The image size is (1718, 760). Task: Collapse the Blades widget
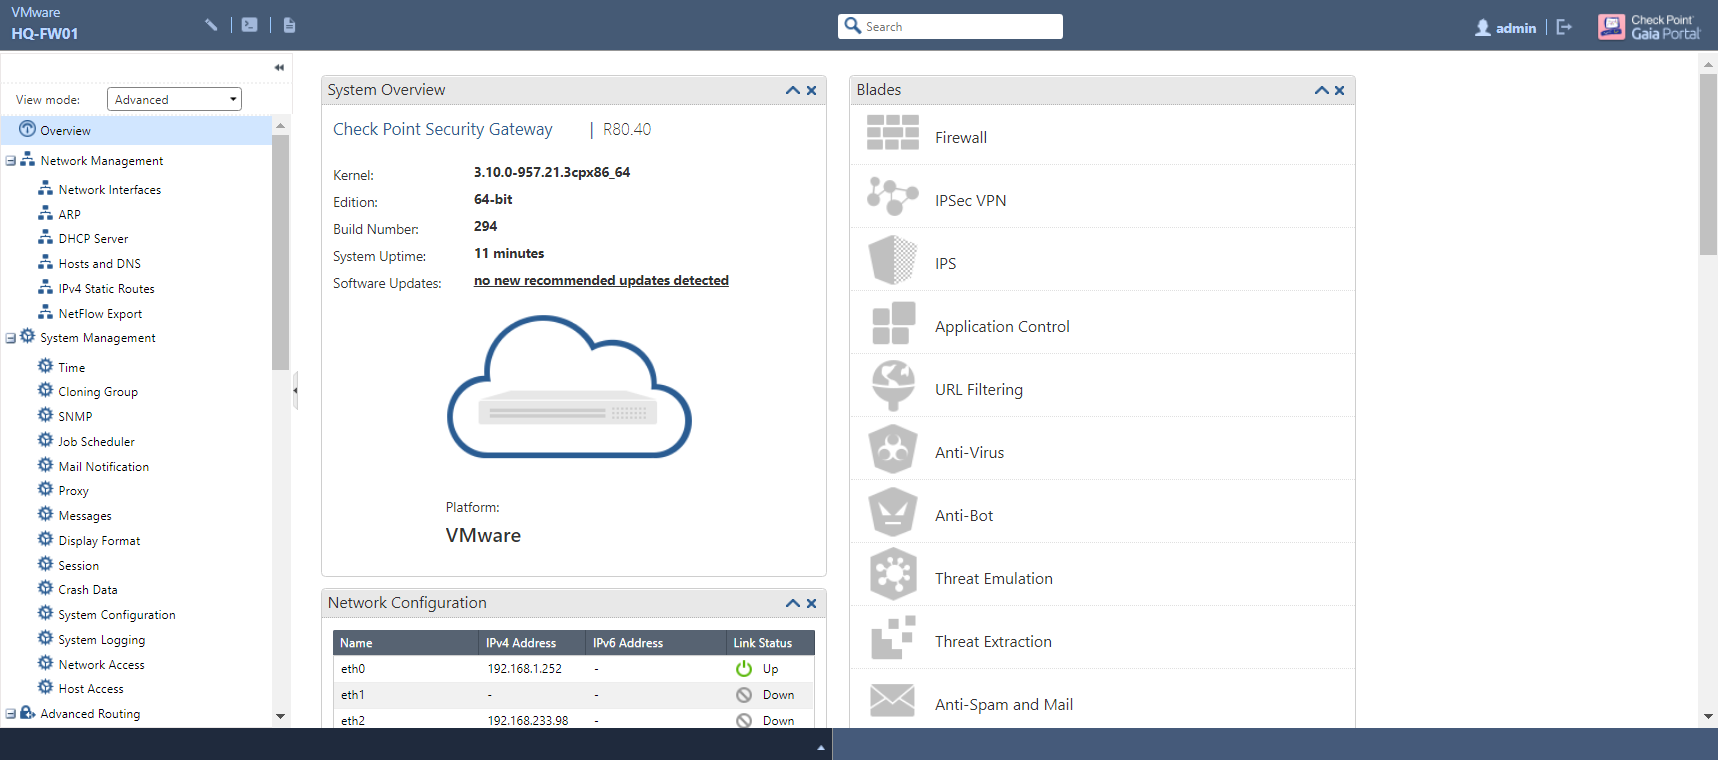1322,90
